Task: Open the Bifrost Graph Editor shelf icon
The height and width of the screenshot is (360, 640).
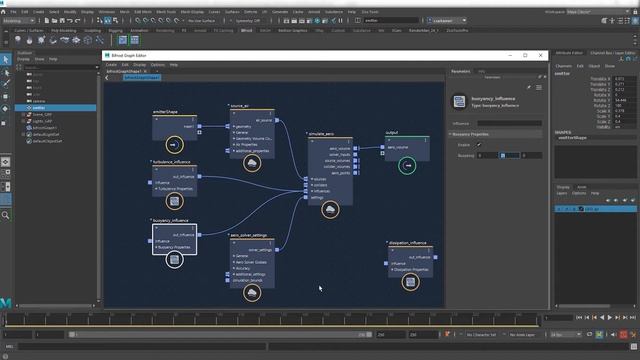Action: pyautogui.click(x=123, y=40)
